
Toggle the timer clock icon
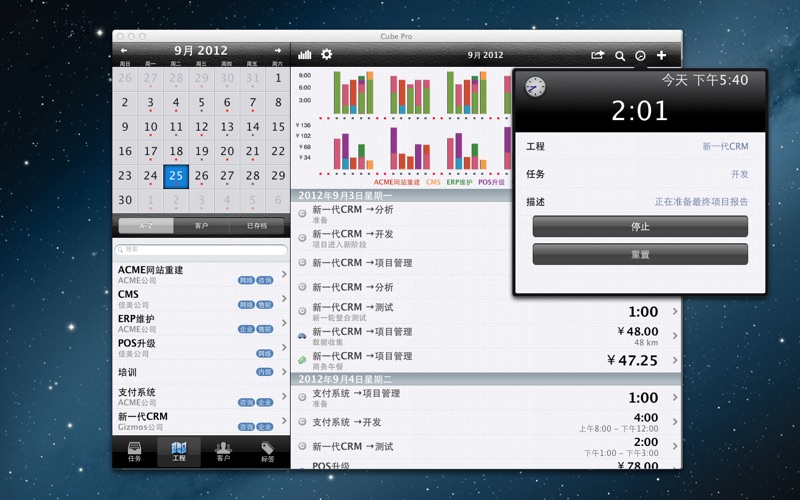(x=640, y=56)
